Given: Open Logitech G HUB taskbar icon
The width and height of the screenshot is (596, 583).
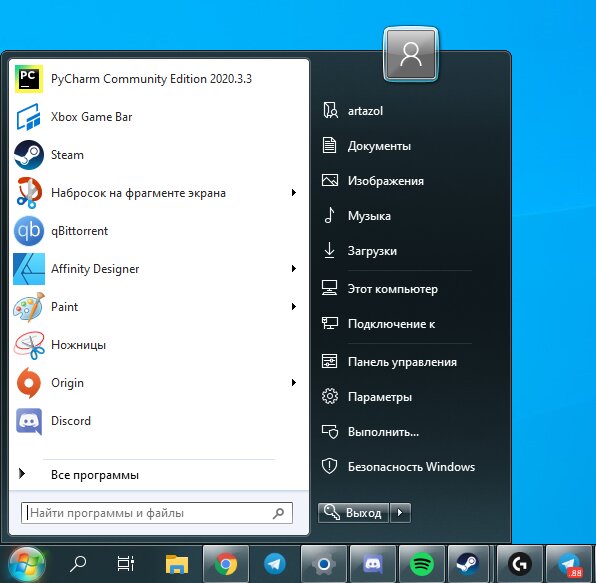Looking at the screenshot, I should tap(520, 564).
